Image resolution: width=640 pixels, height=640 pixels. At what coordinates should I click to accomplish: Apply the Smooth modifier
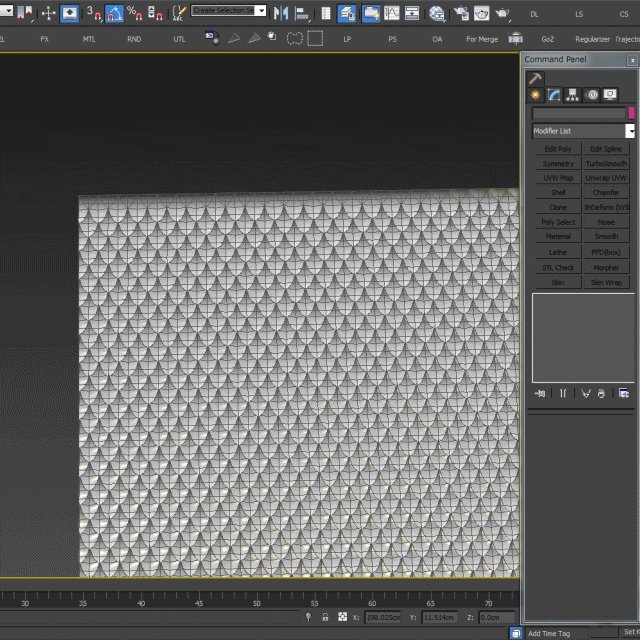tap(606, 236)
